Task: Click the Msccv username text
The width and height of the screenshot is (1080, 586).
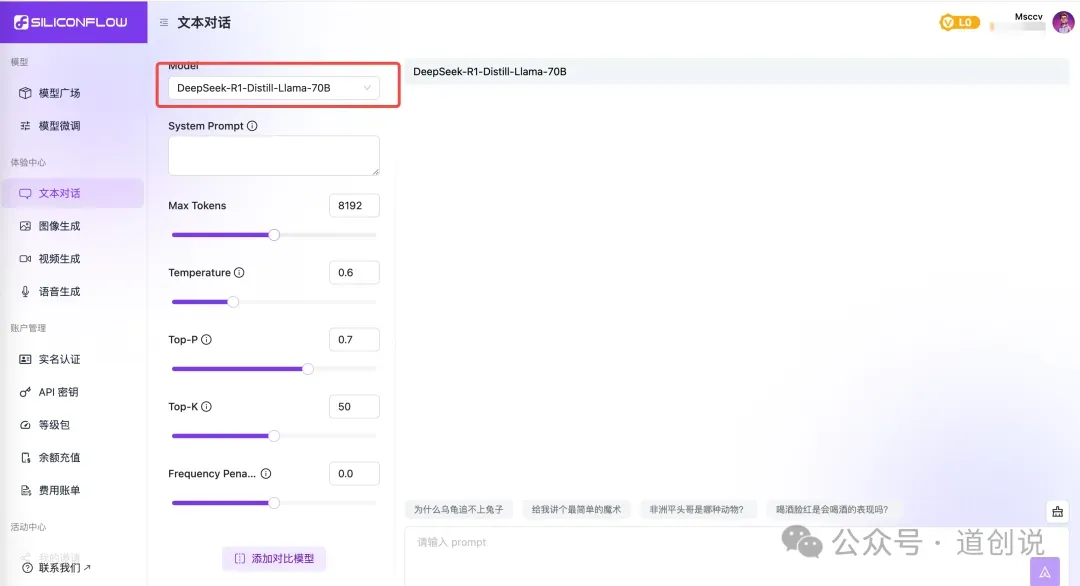Action: tap(1028, 17)
